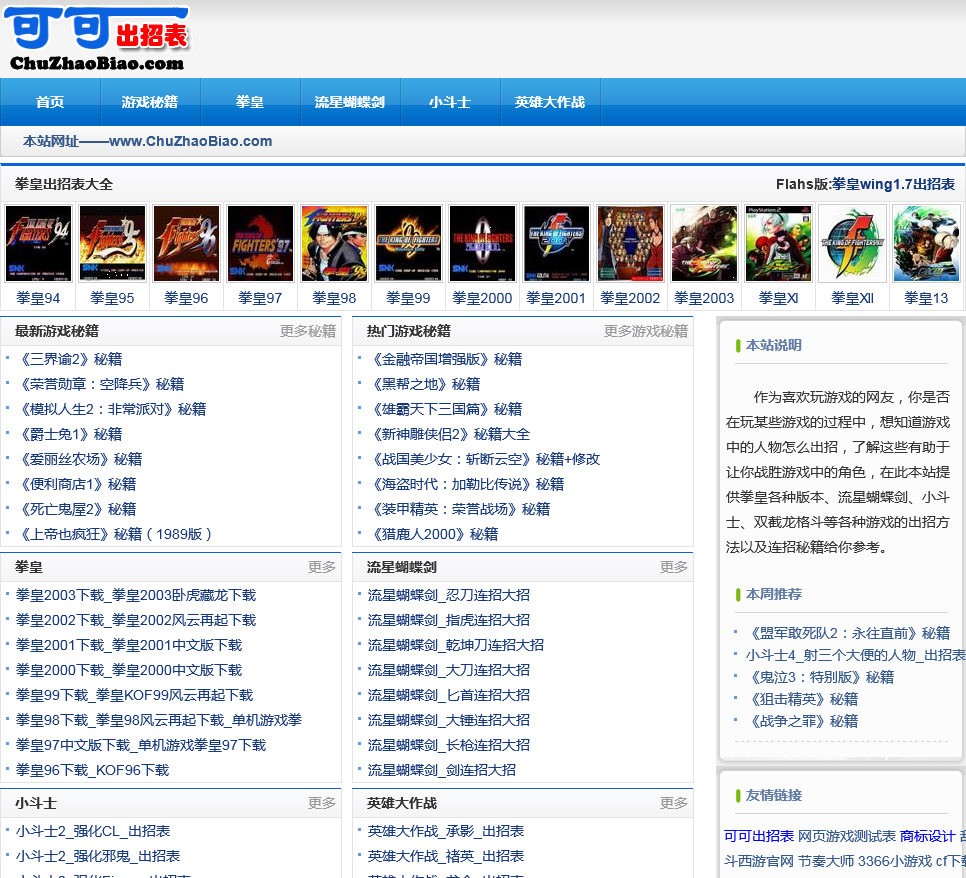
Task: Open 流星蝴蝶剑_忍刀连招大招 link
Action: coord(449,595)
